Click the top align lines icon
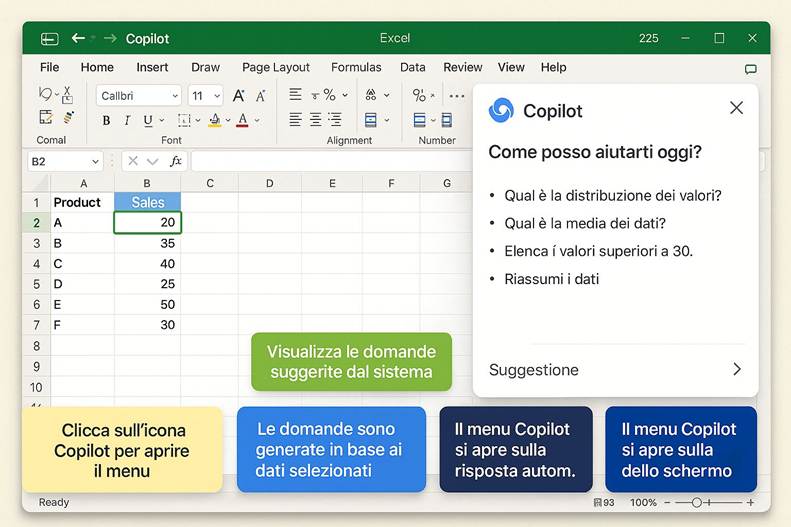 coord(295,94)
